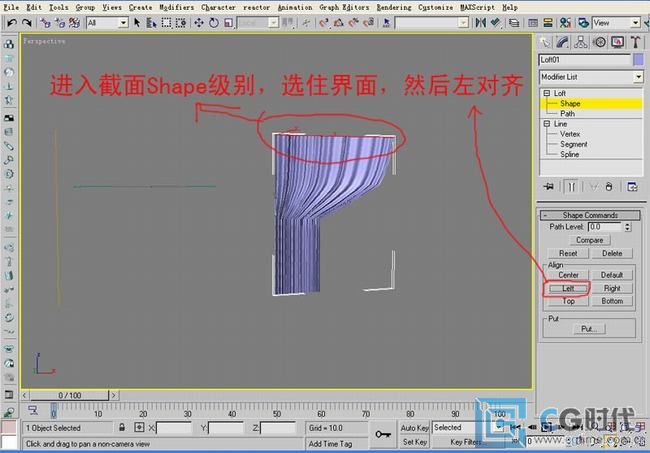
Task: Switch to the Create panel tab
Action: [x=545, y=42]
